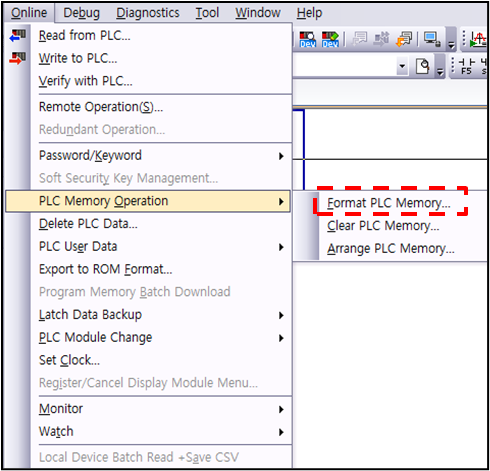This screenshot has height=471, width=490.
Task: Select Format PLC Memory... in submenu
Action: tap(389, 203)
